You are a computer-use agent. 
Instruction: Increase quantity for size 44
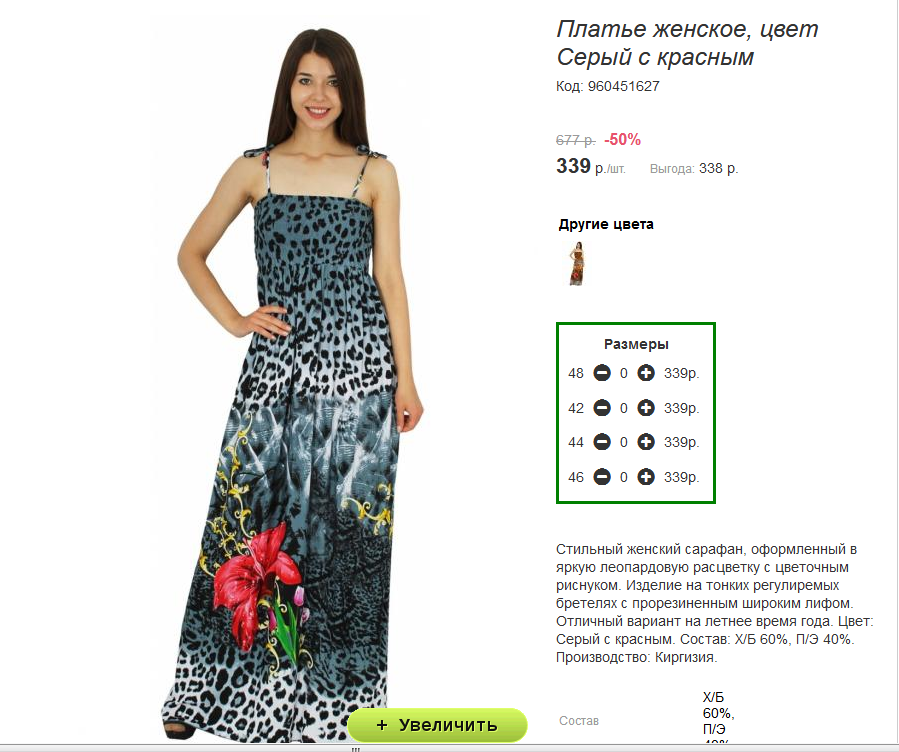[x=646, y=442]
